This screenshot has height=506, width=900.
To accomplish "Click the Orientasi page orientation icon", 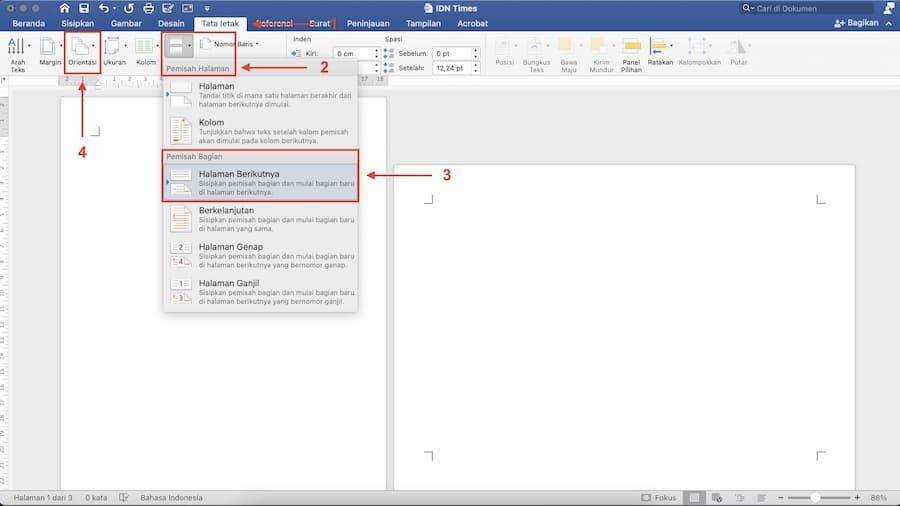I will (x=80, y=46).
